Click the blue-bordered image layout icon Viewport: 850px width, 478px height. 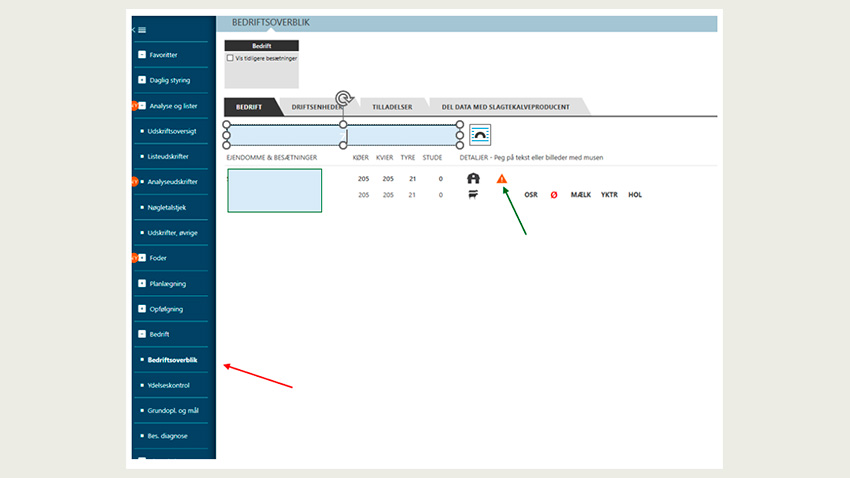480,134
